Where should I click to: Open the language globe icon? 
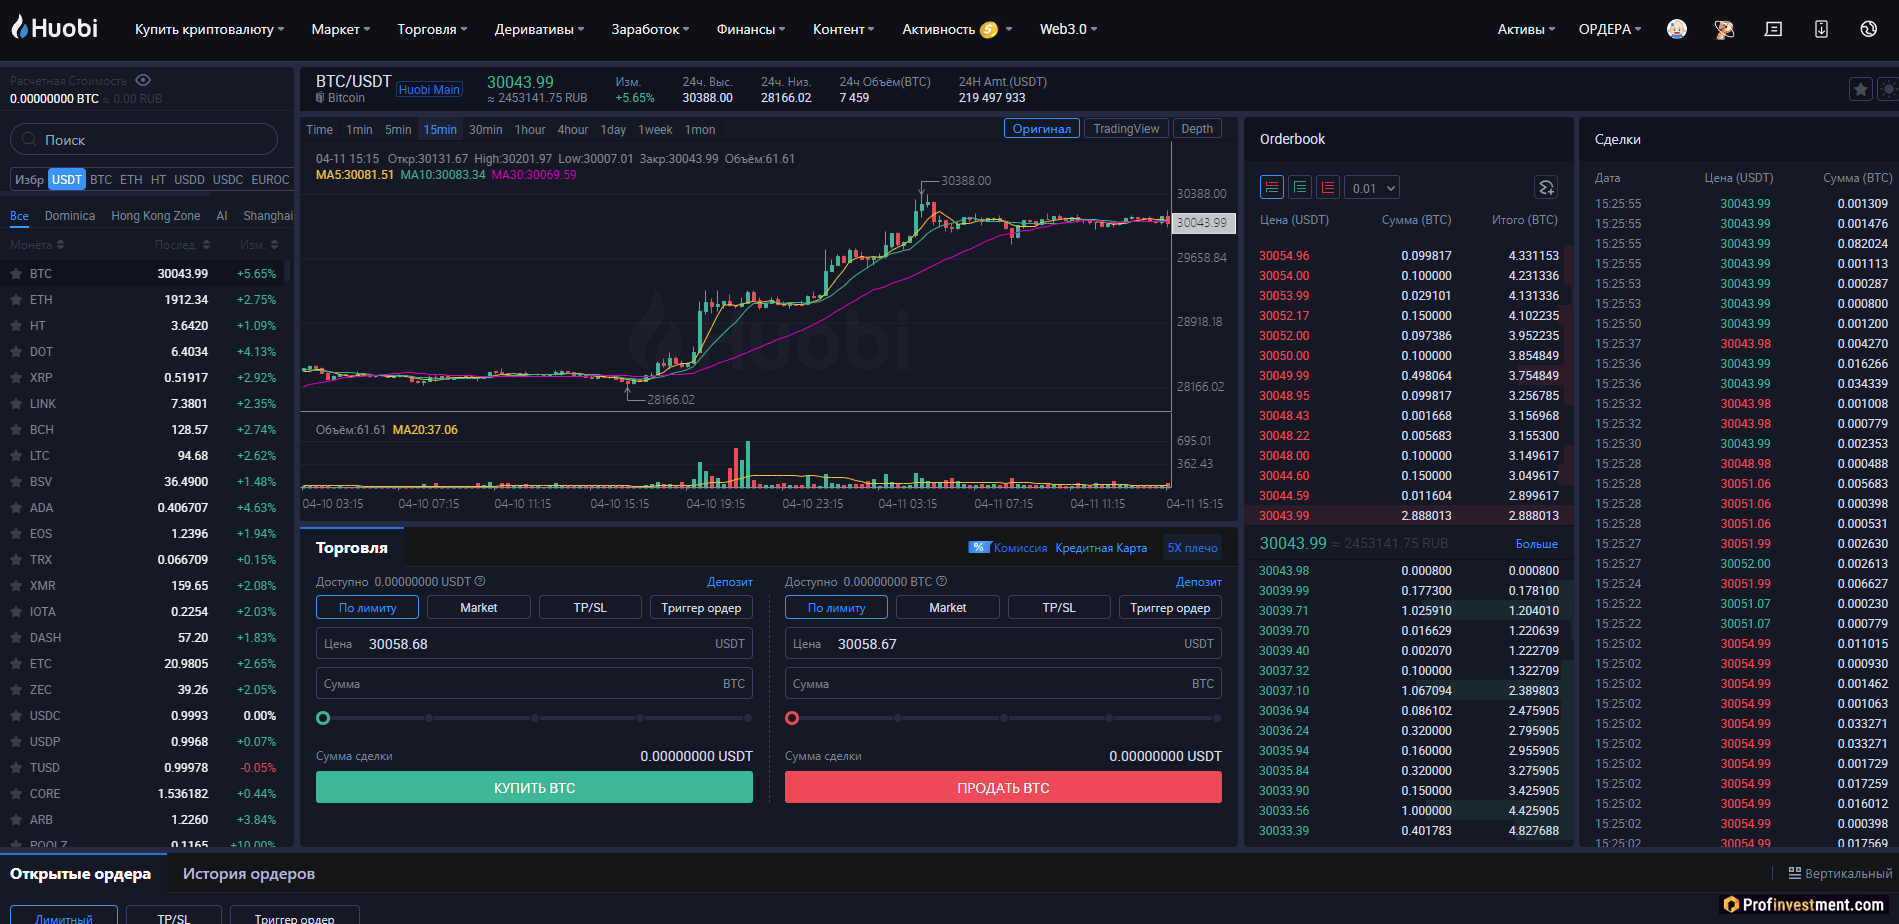coord(1868,29)
